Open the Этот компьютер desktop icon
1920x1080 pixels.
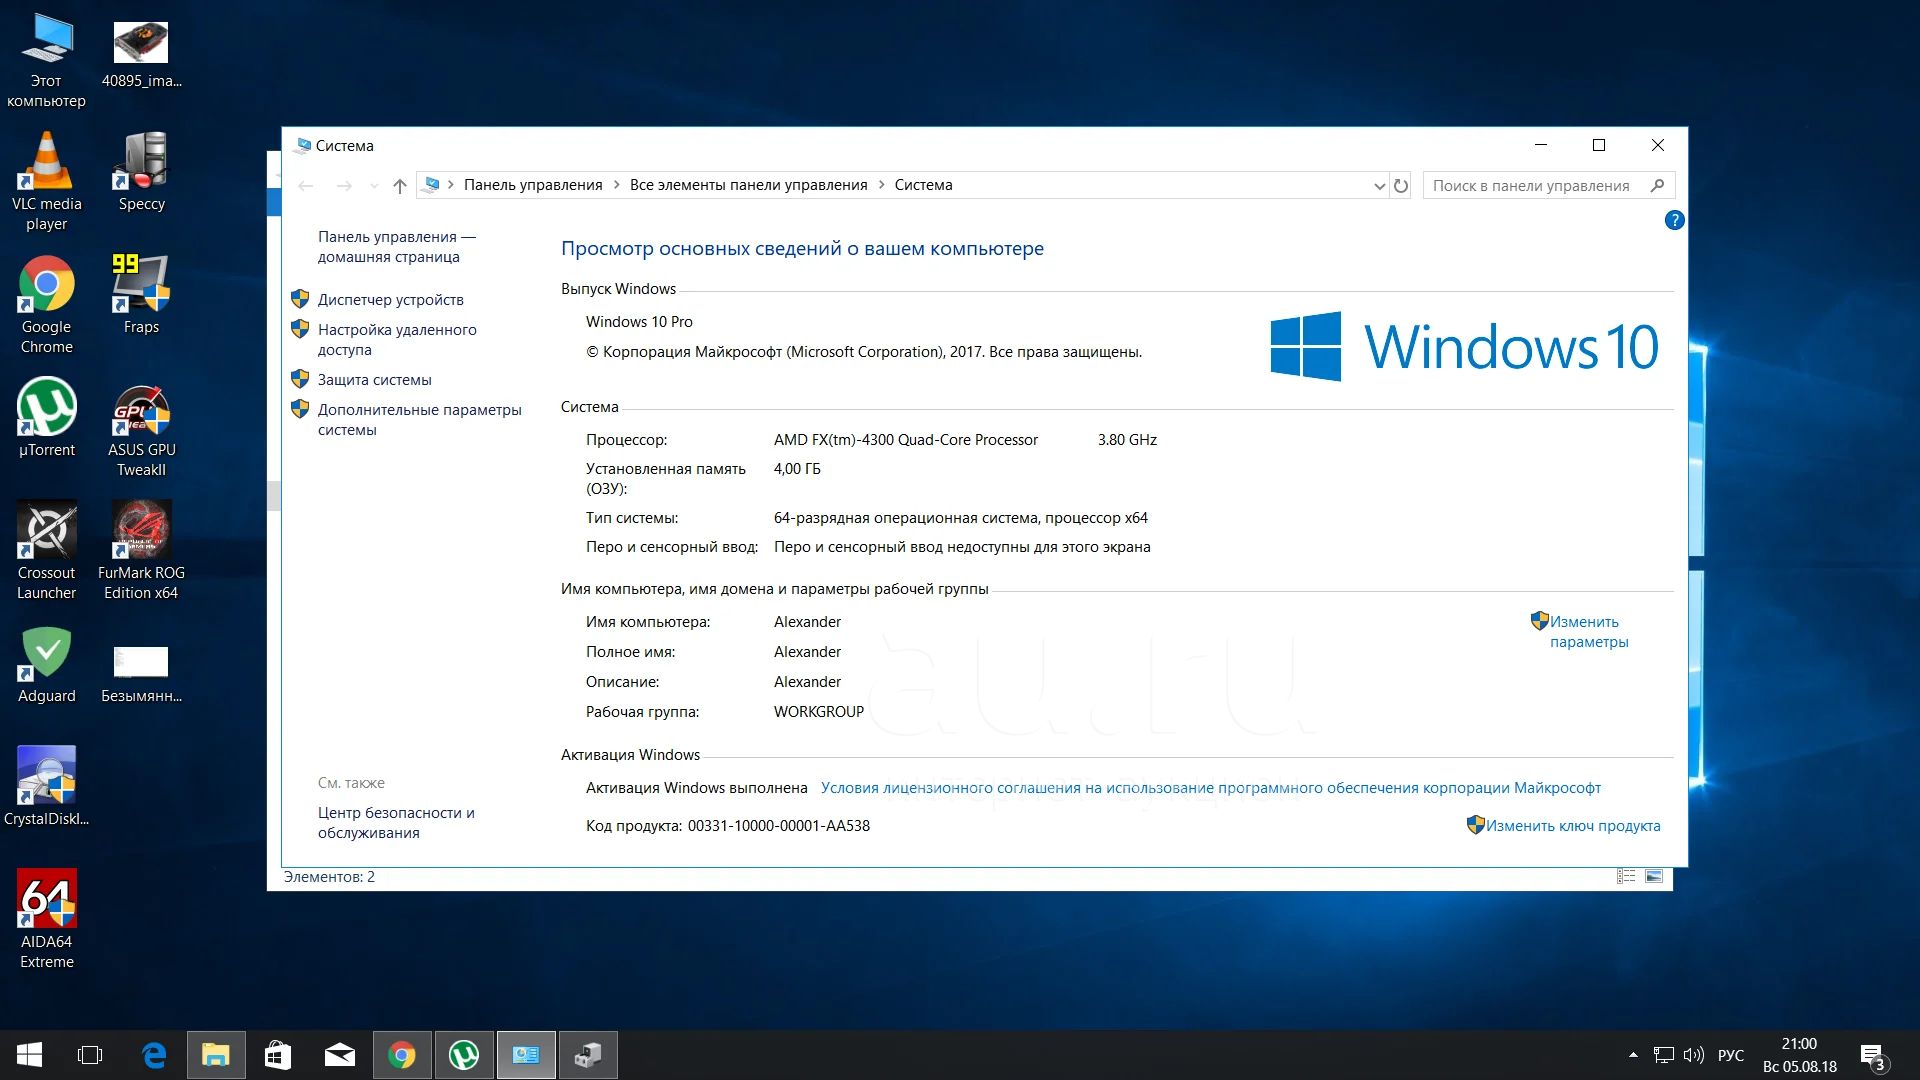(46, 60)
